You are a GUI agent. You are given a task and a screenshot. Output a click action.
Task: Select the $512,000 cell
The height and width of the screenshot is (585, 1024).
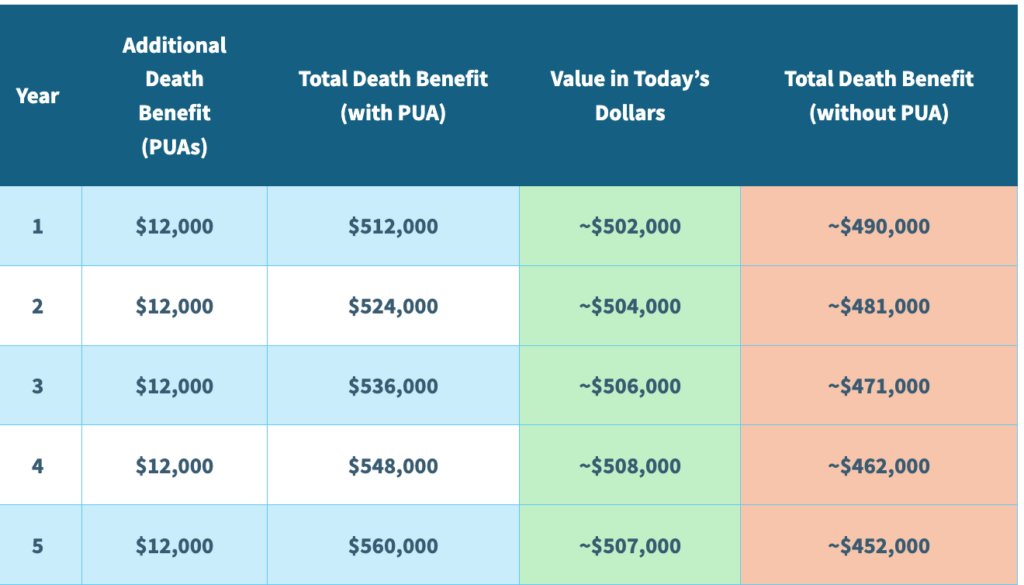click(x=393, y=226)
